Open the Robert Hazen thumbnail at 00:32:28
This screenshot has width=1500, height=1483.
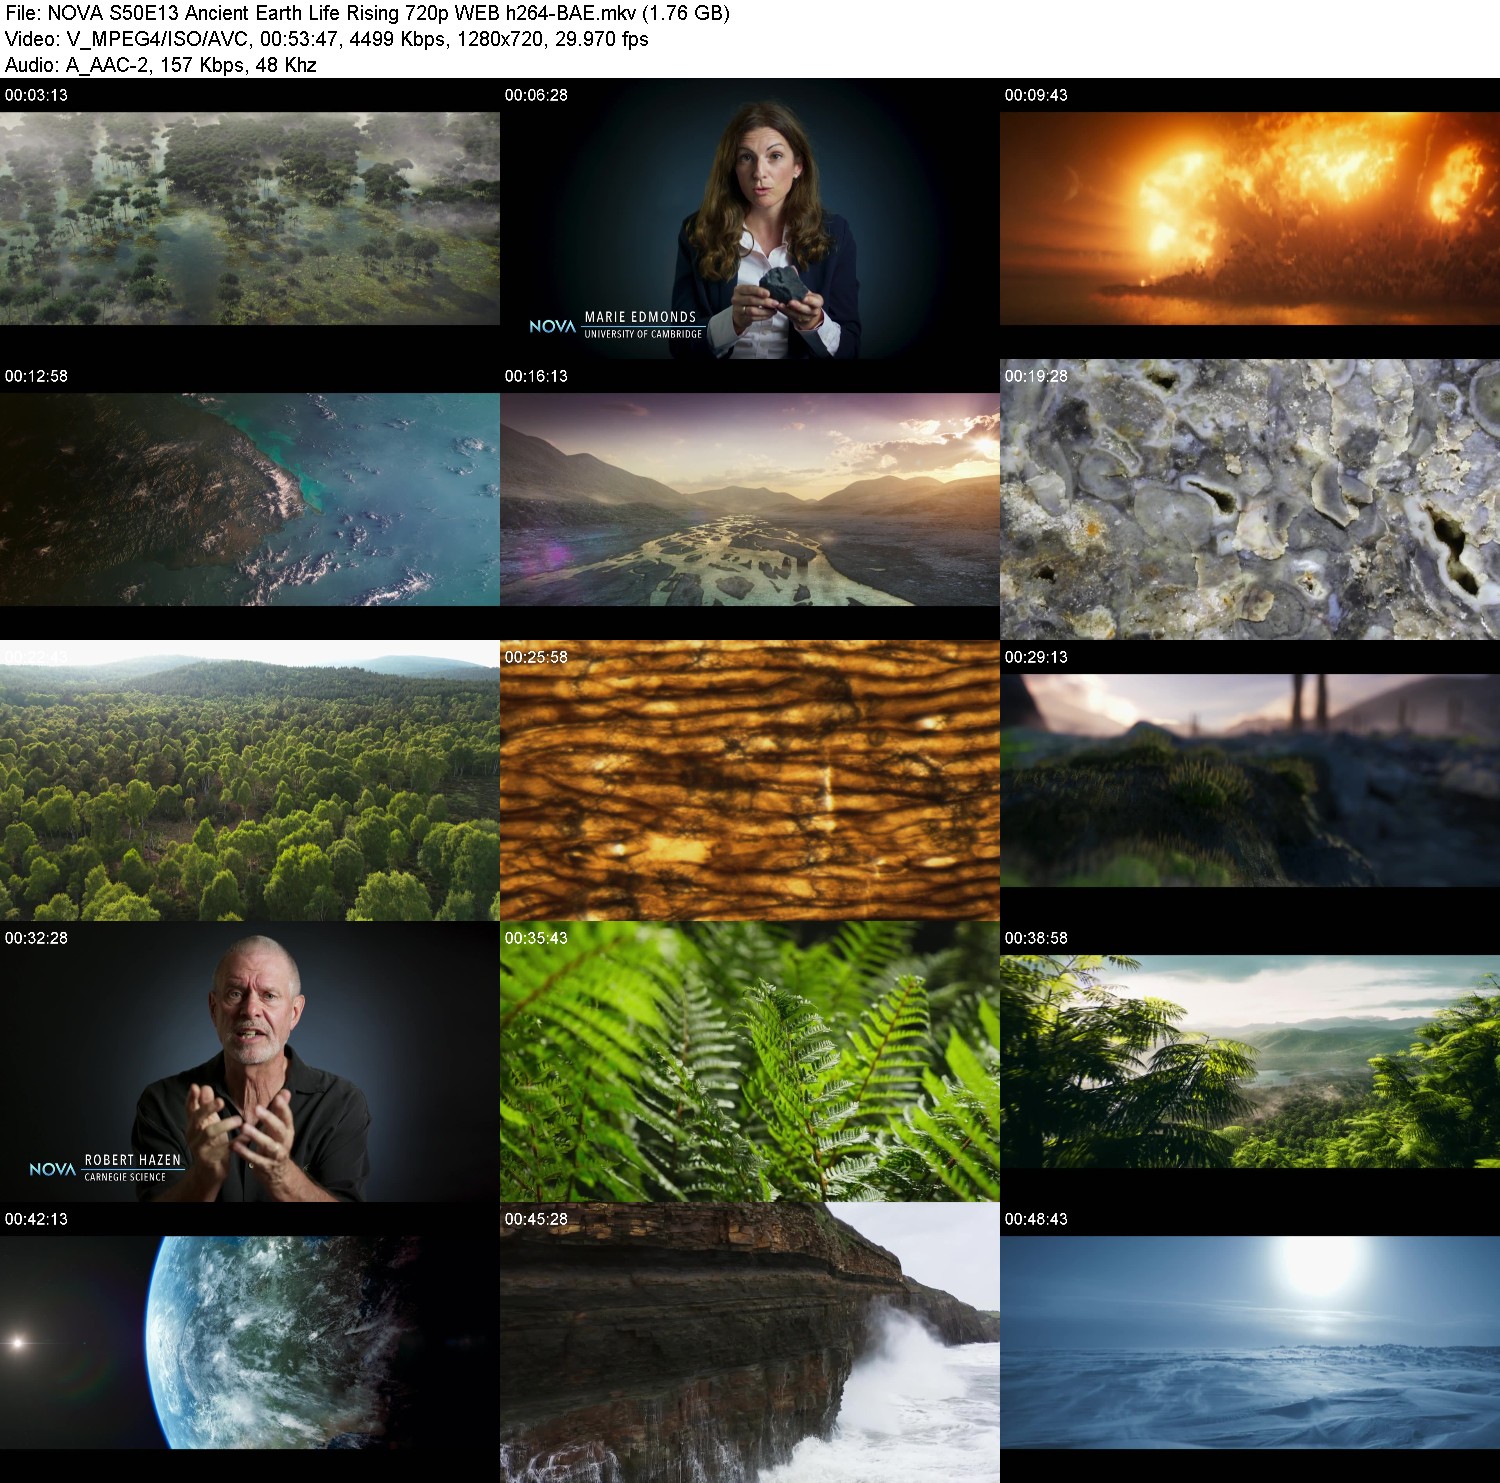[x=250, y=1062]
